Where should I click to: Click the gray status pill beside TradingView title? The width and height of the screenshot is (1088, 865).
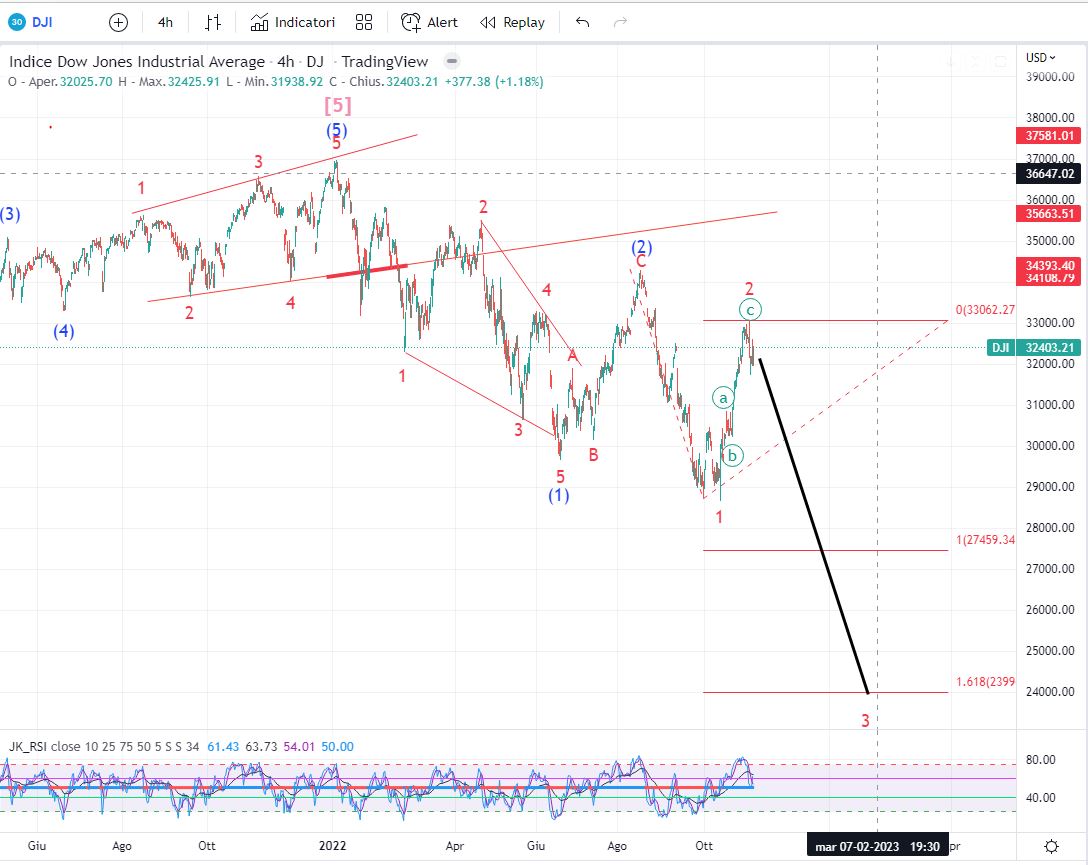(452, 61)
